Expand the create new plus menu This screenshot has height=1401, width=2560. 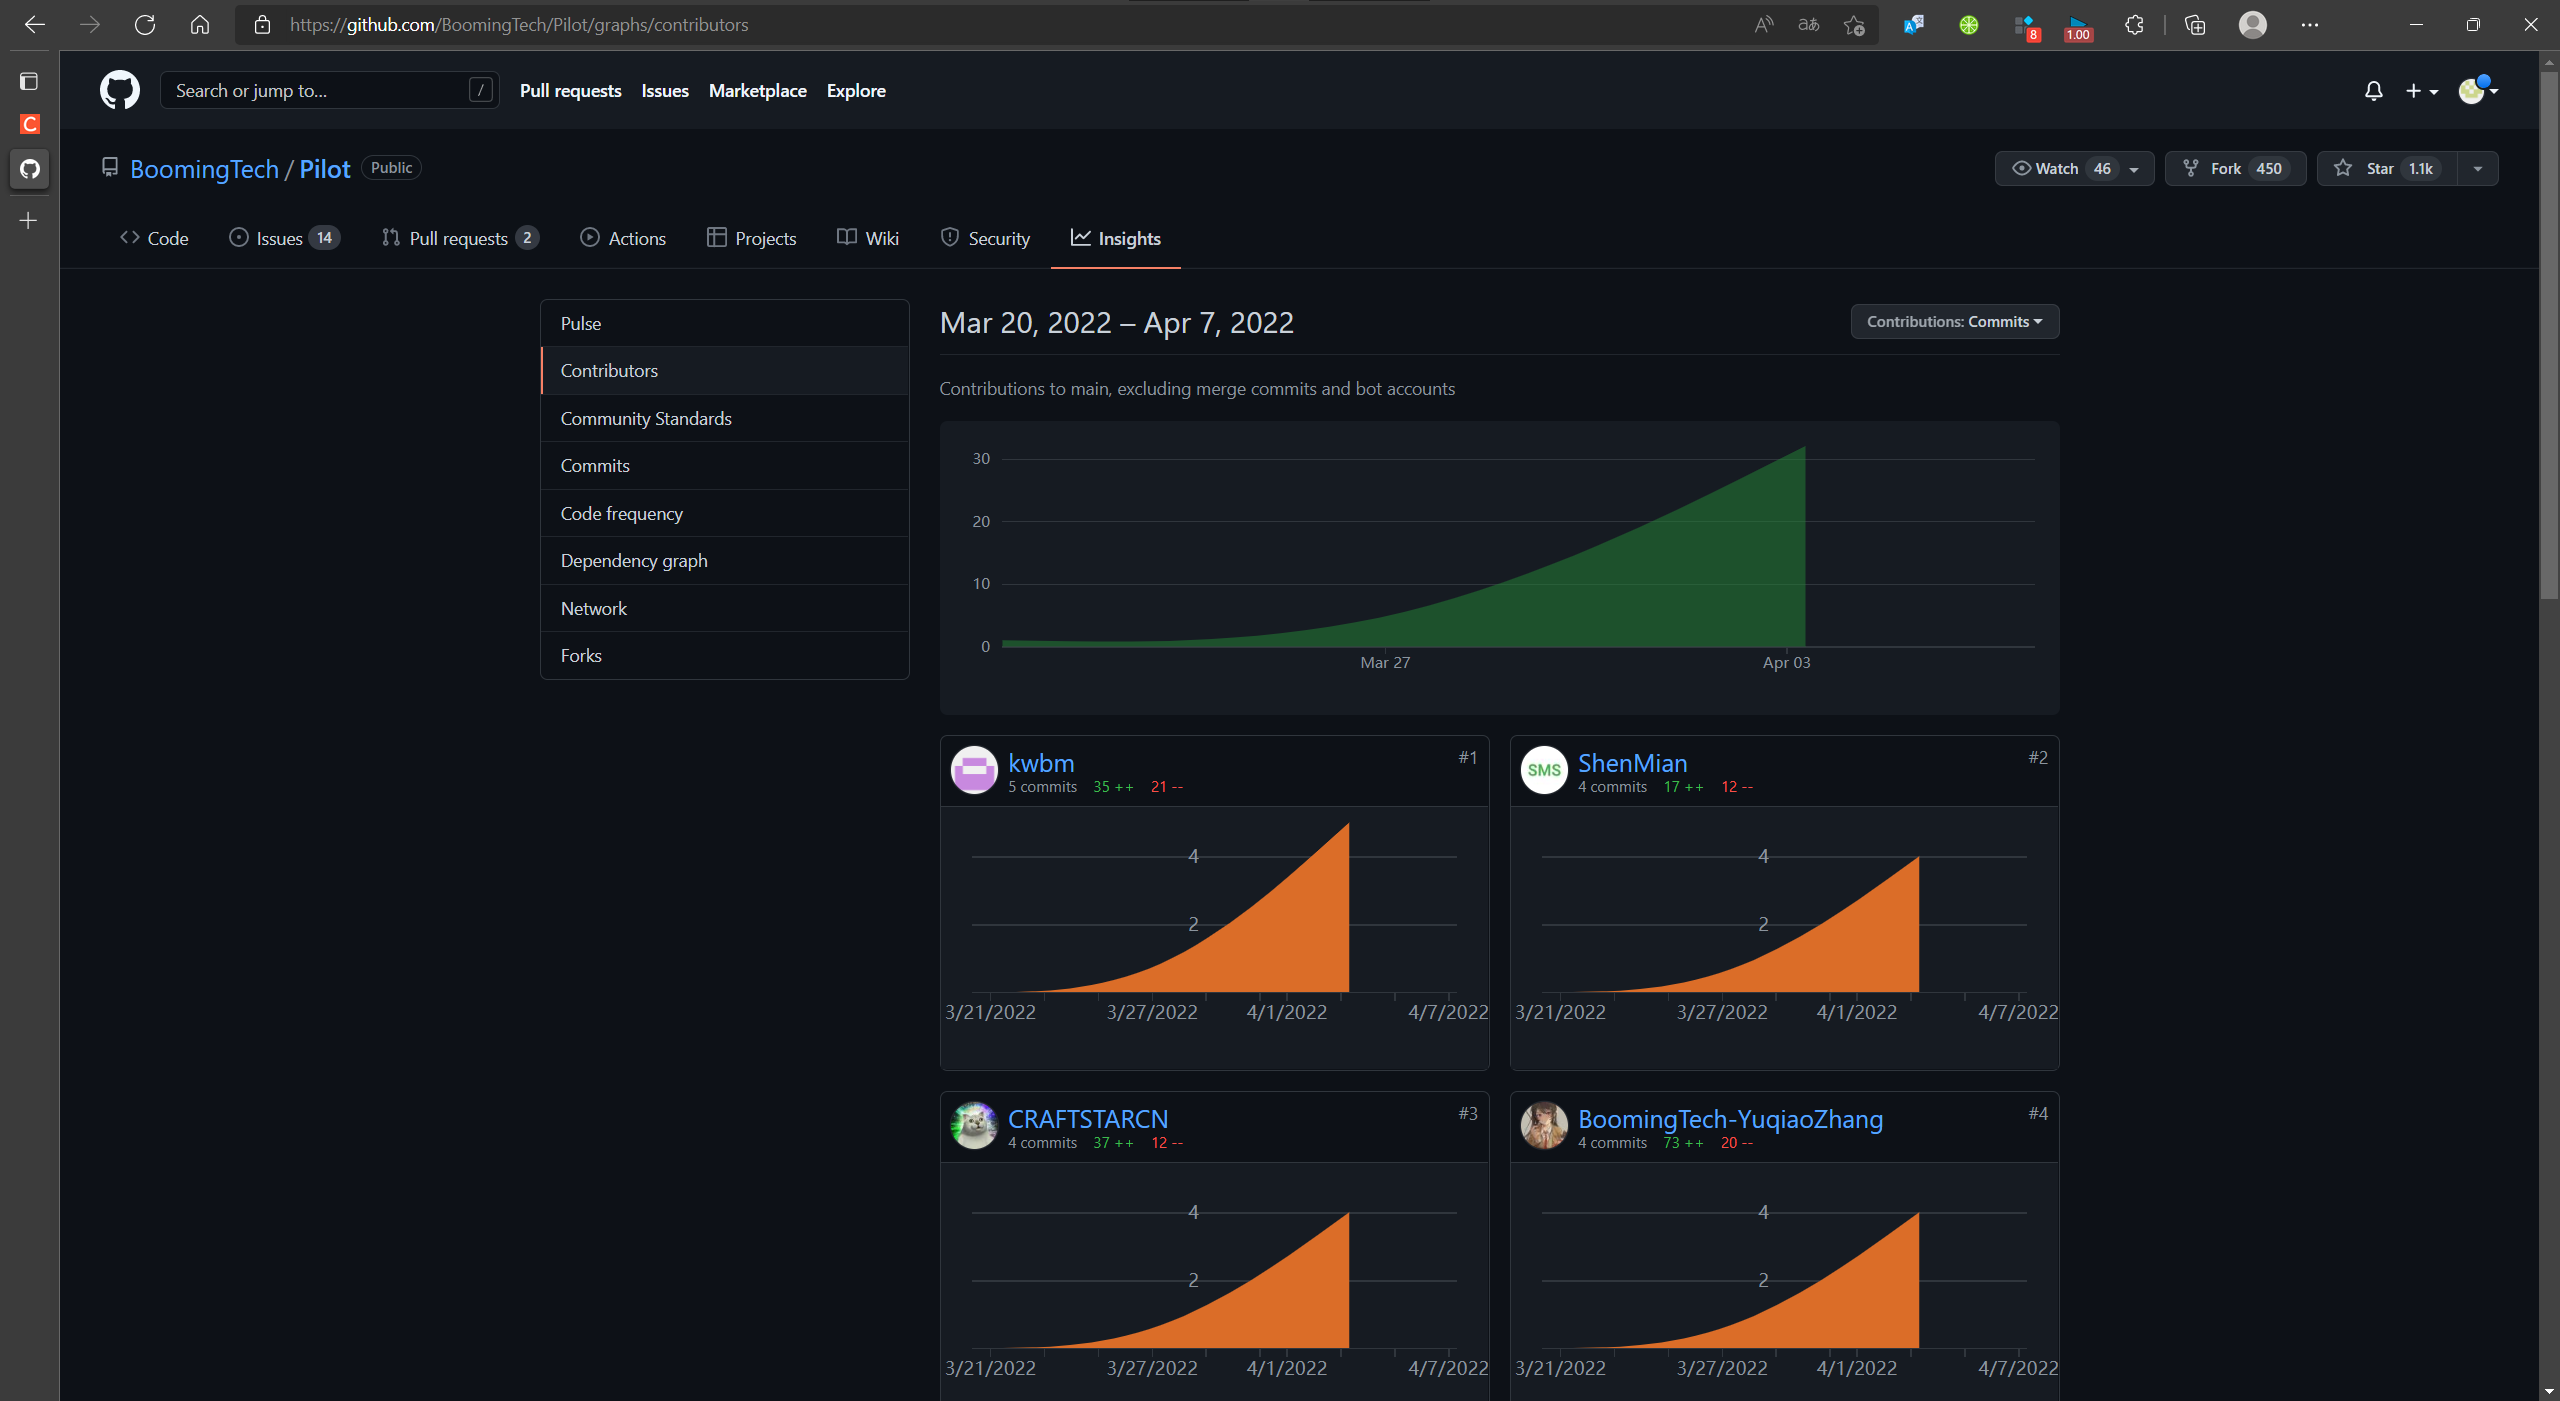(2421, 91)
